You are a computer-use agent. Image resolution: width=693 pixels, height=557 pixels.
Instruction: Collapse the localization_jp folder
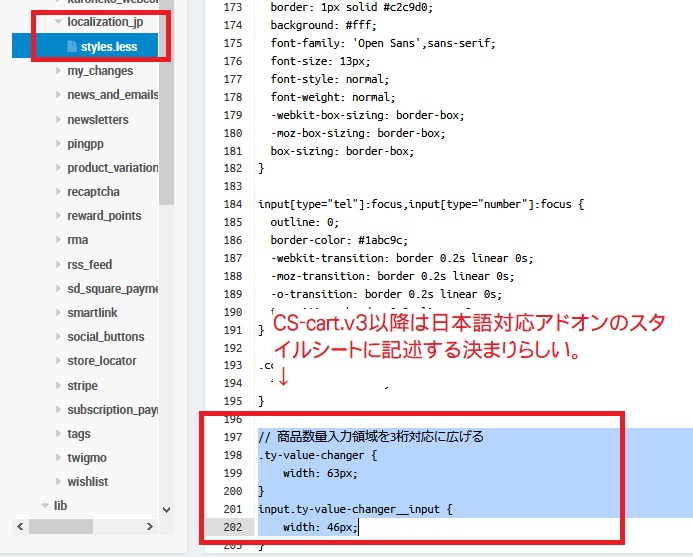pos(59,21)
